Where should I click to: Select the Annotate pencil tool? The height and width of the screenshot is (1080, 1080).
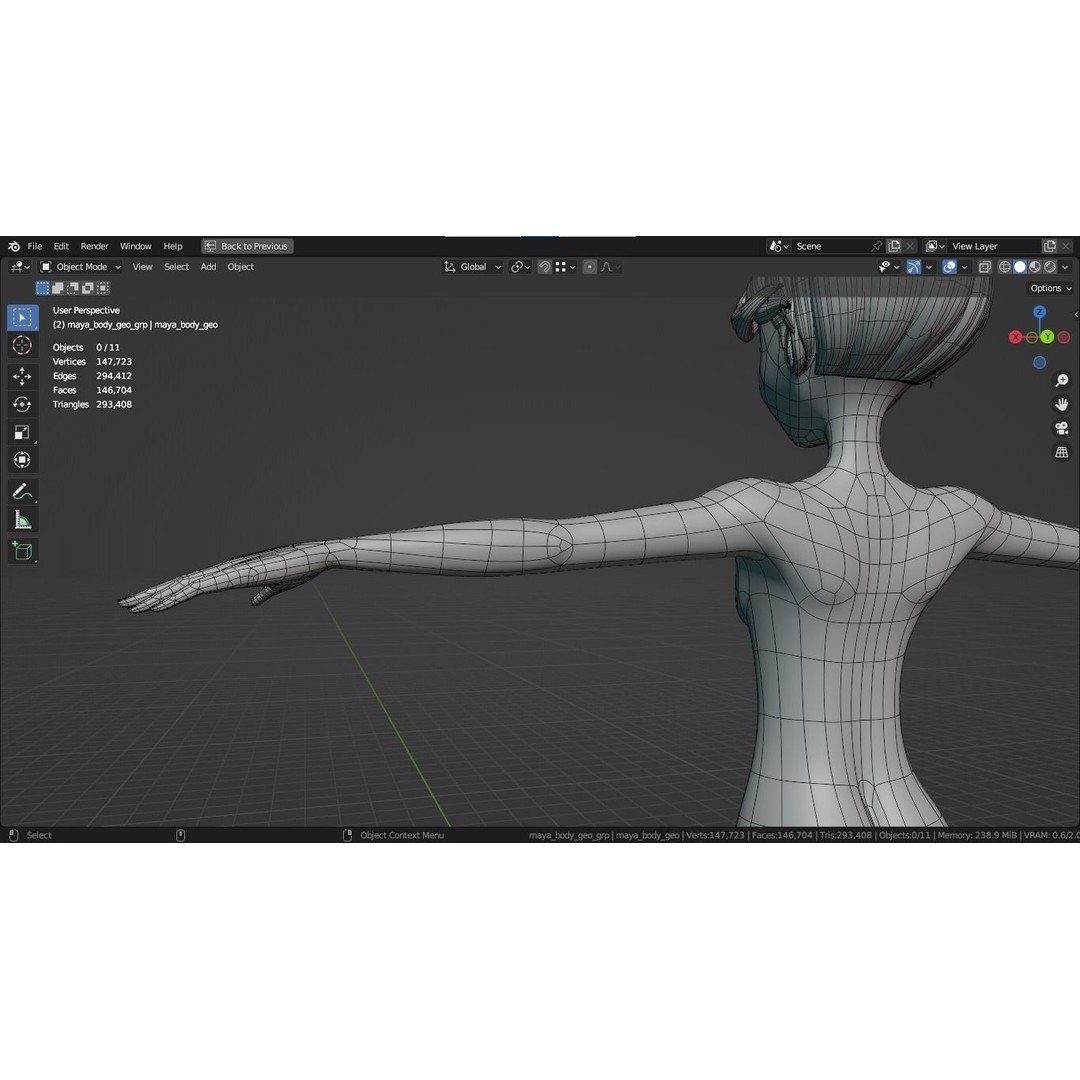point(22,492)
